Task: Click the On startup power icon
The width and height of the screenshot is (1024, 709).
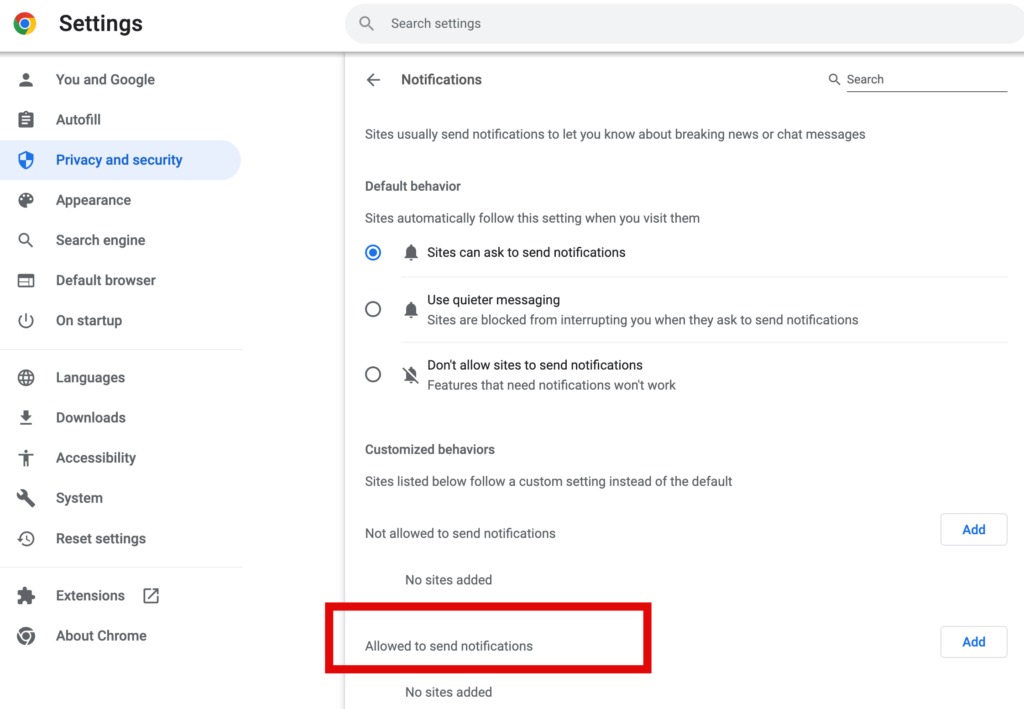Action: [x=26, y=321]
